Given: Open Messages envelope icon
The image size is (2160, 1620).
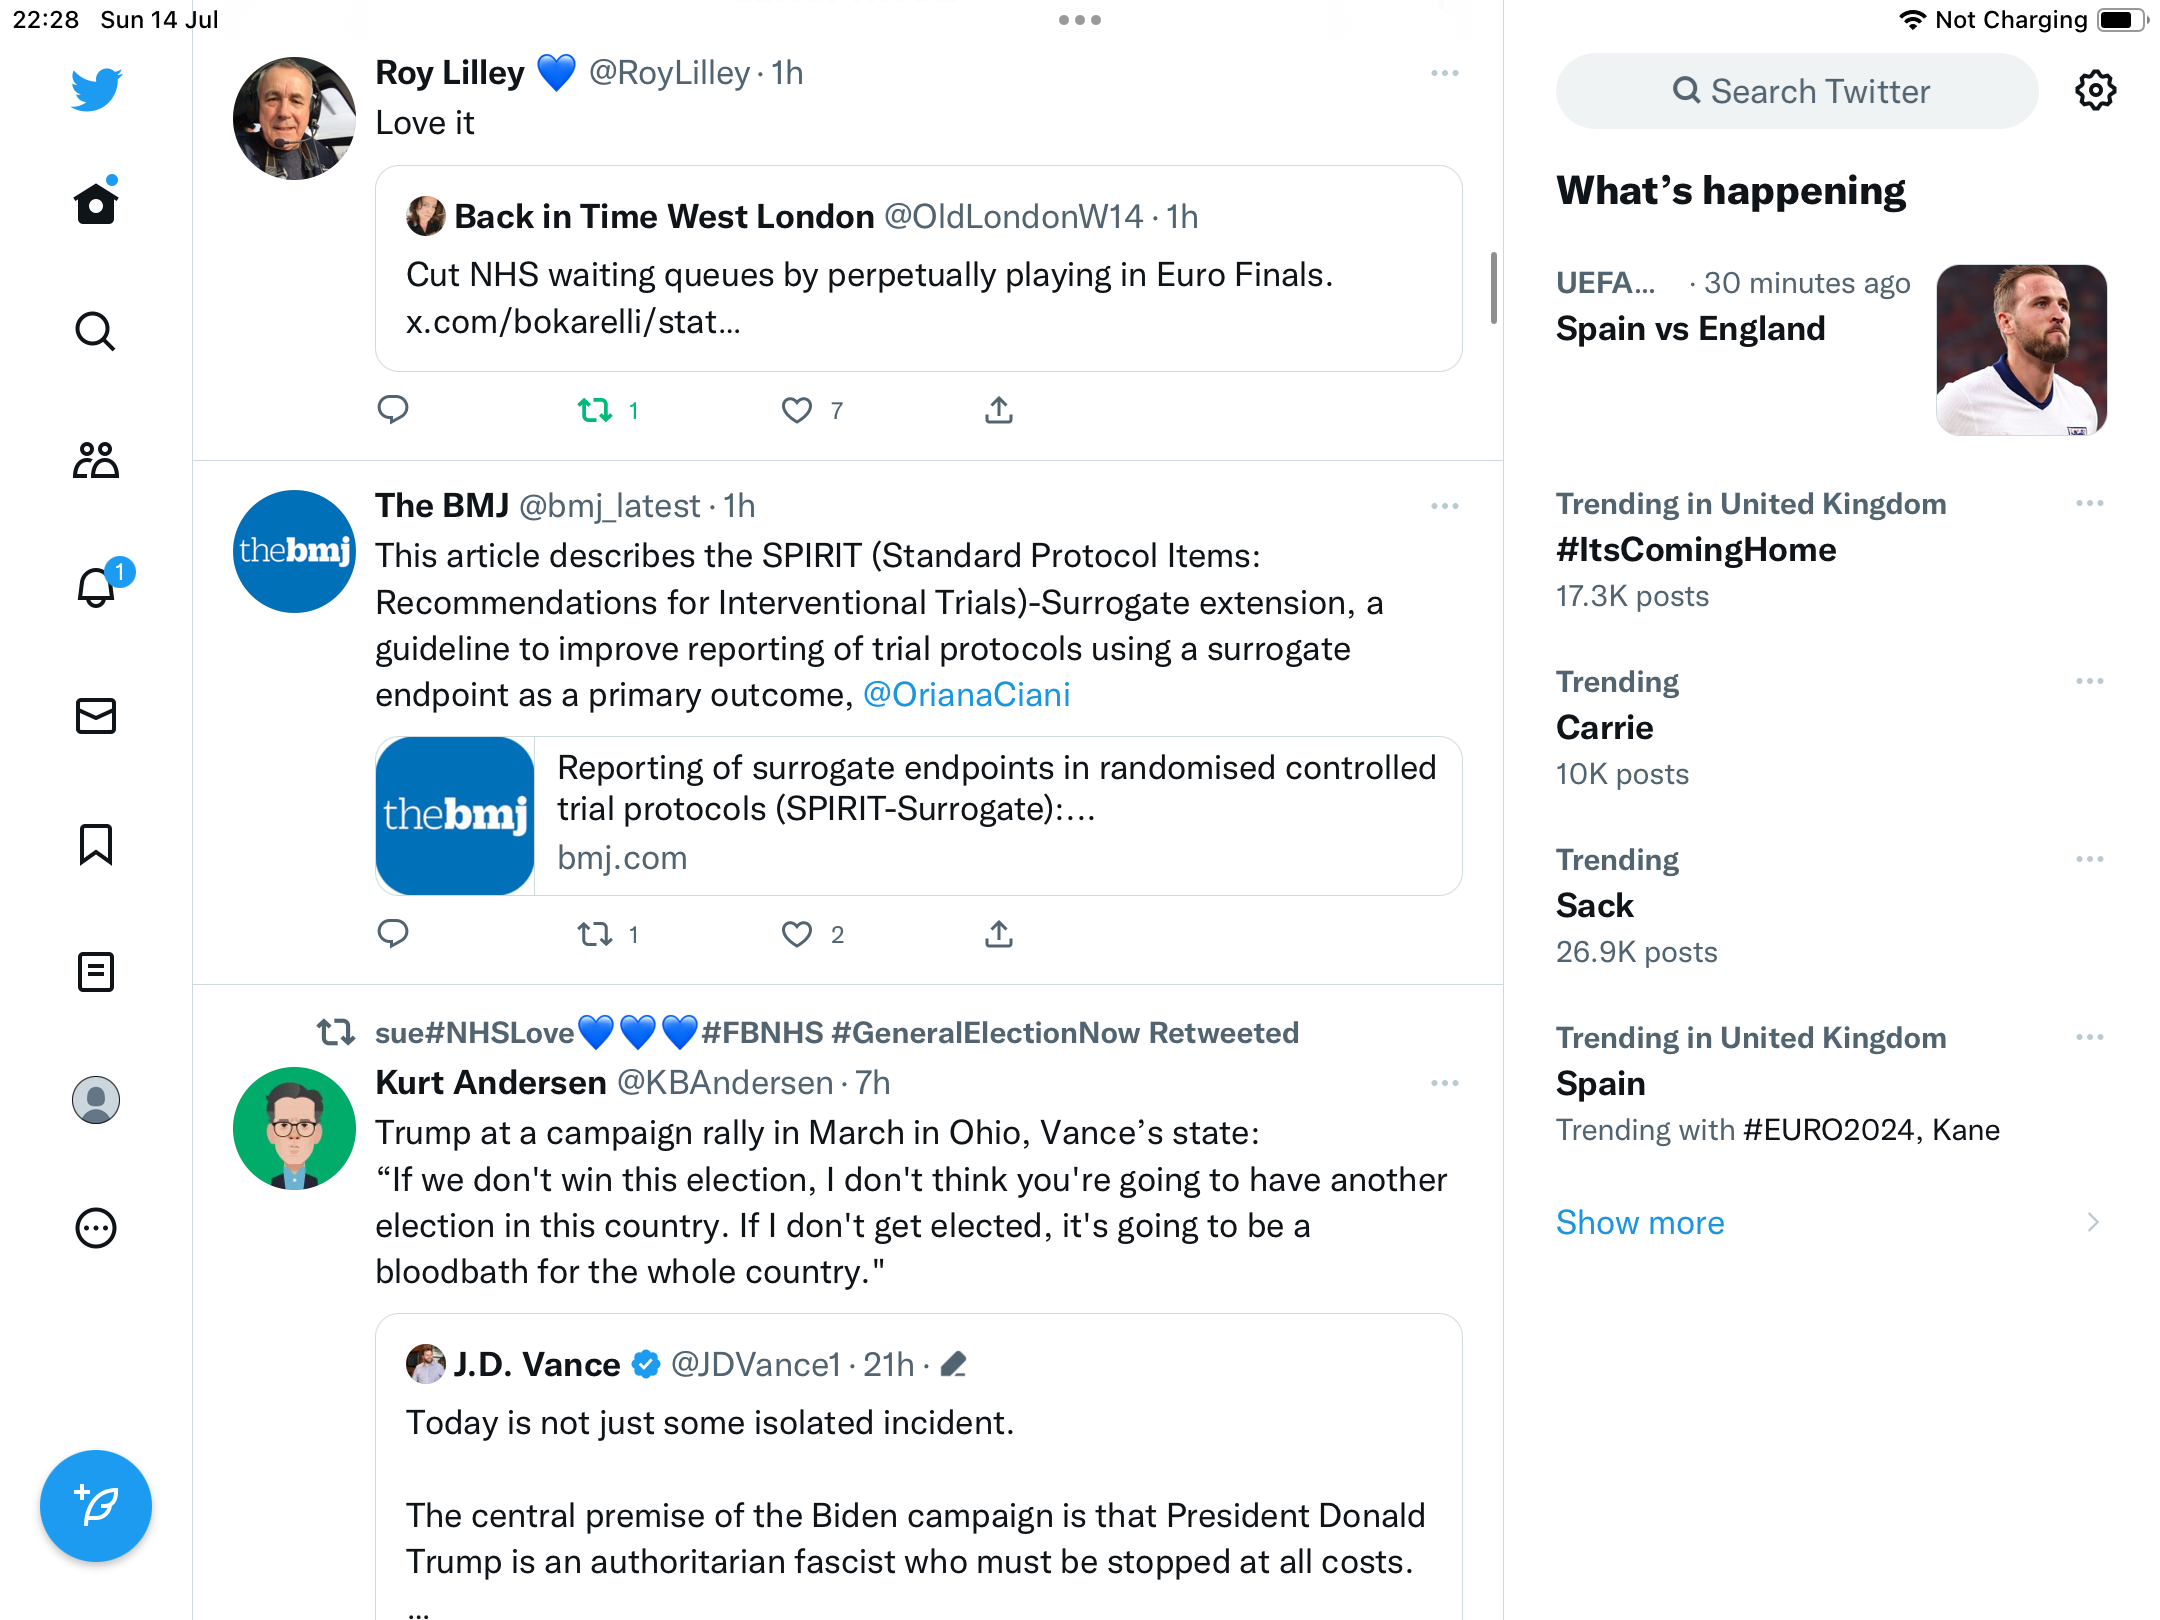Looking at the screenshot, I should [96, 716].
